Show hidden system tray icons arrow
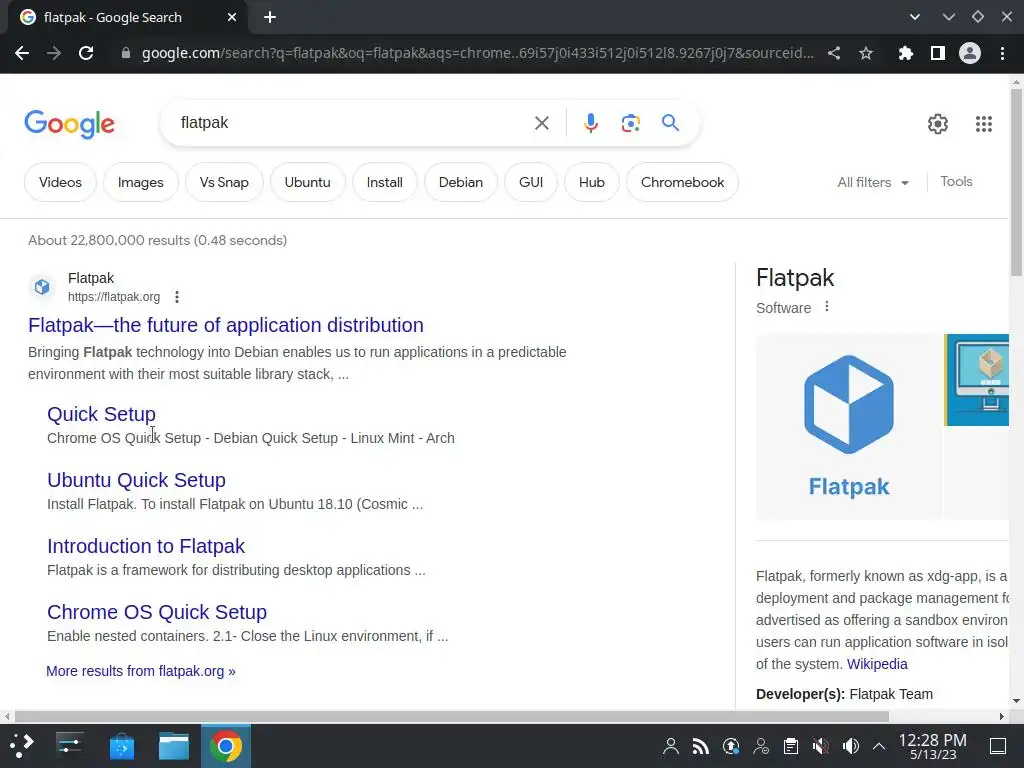 coord(879,746)
